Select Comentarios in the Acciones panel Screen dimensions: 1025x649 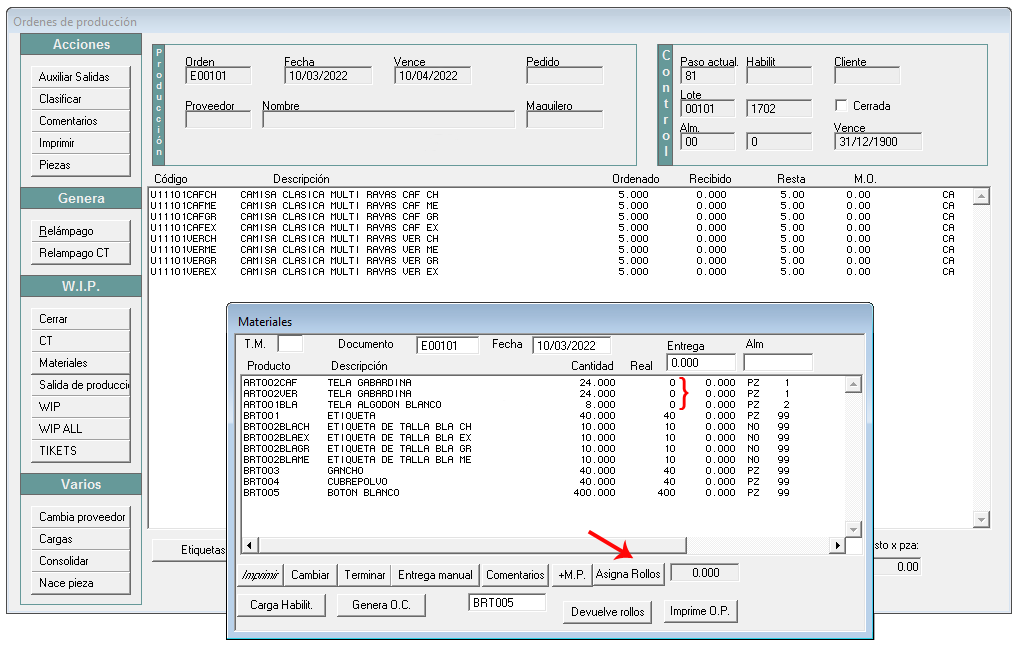(80, 121)
